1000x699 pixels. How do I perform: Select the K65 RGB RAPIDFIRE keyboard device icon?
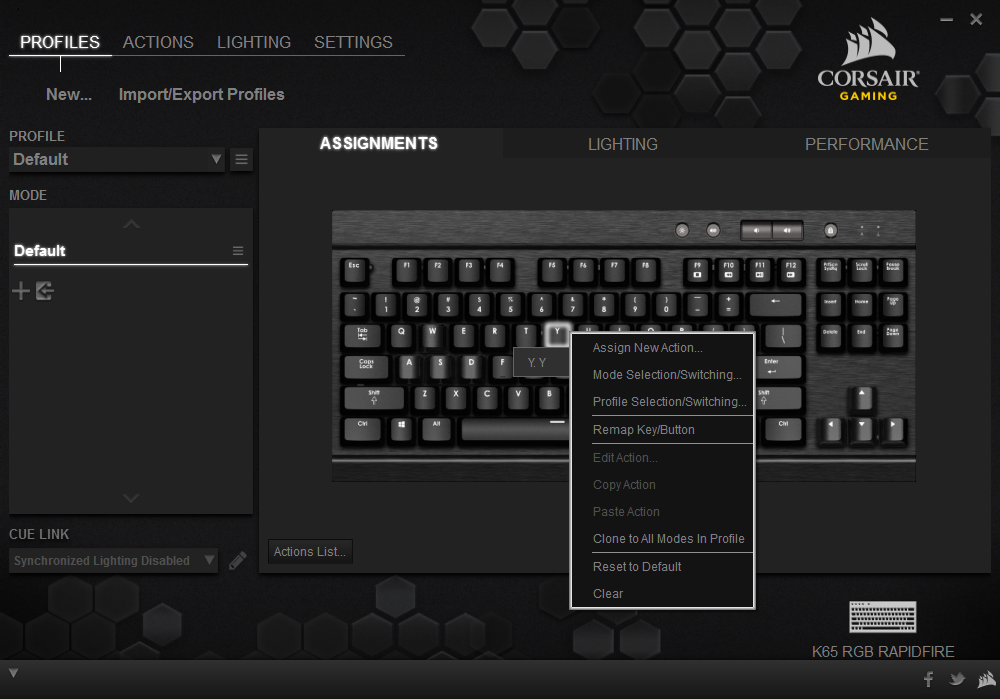pos(882,617)
